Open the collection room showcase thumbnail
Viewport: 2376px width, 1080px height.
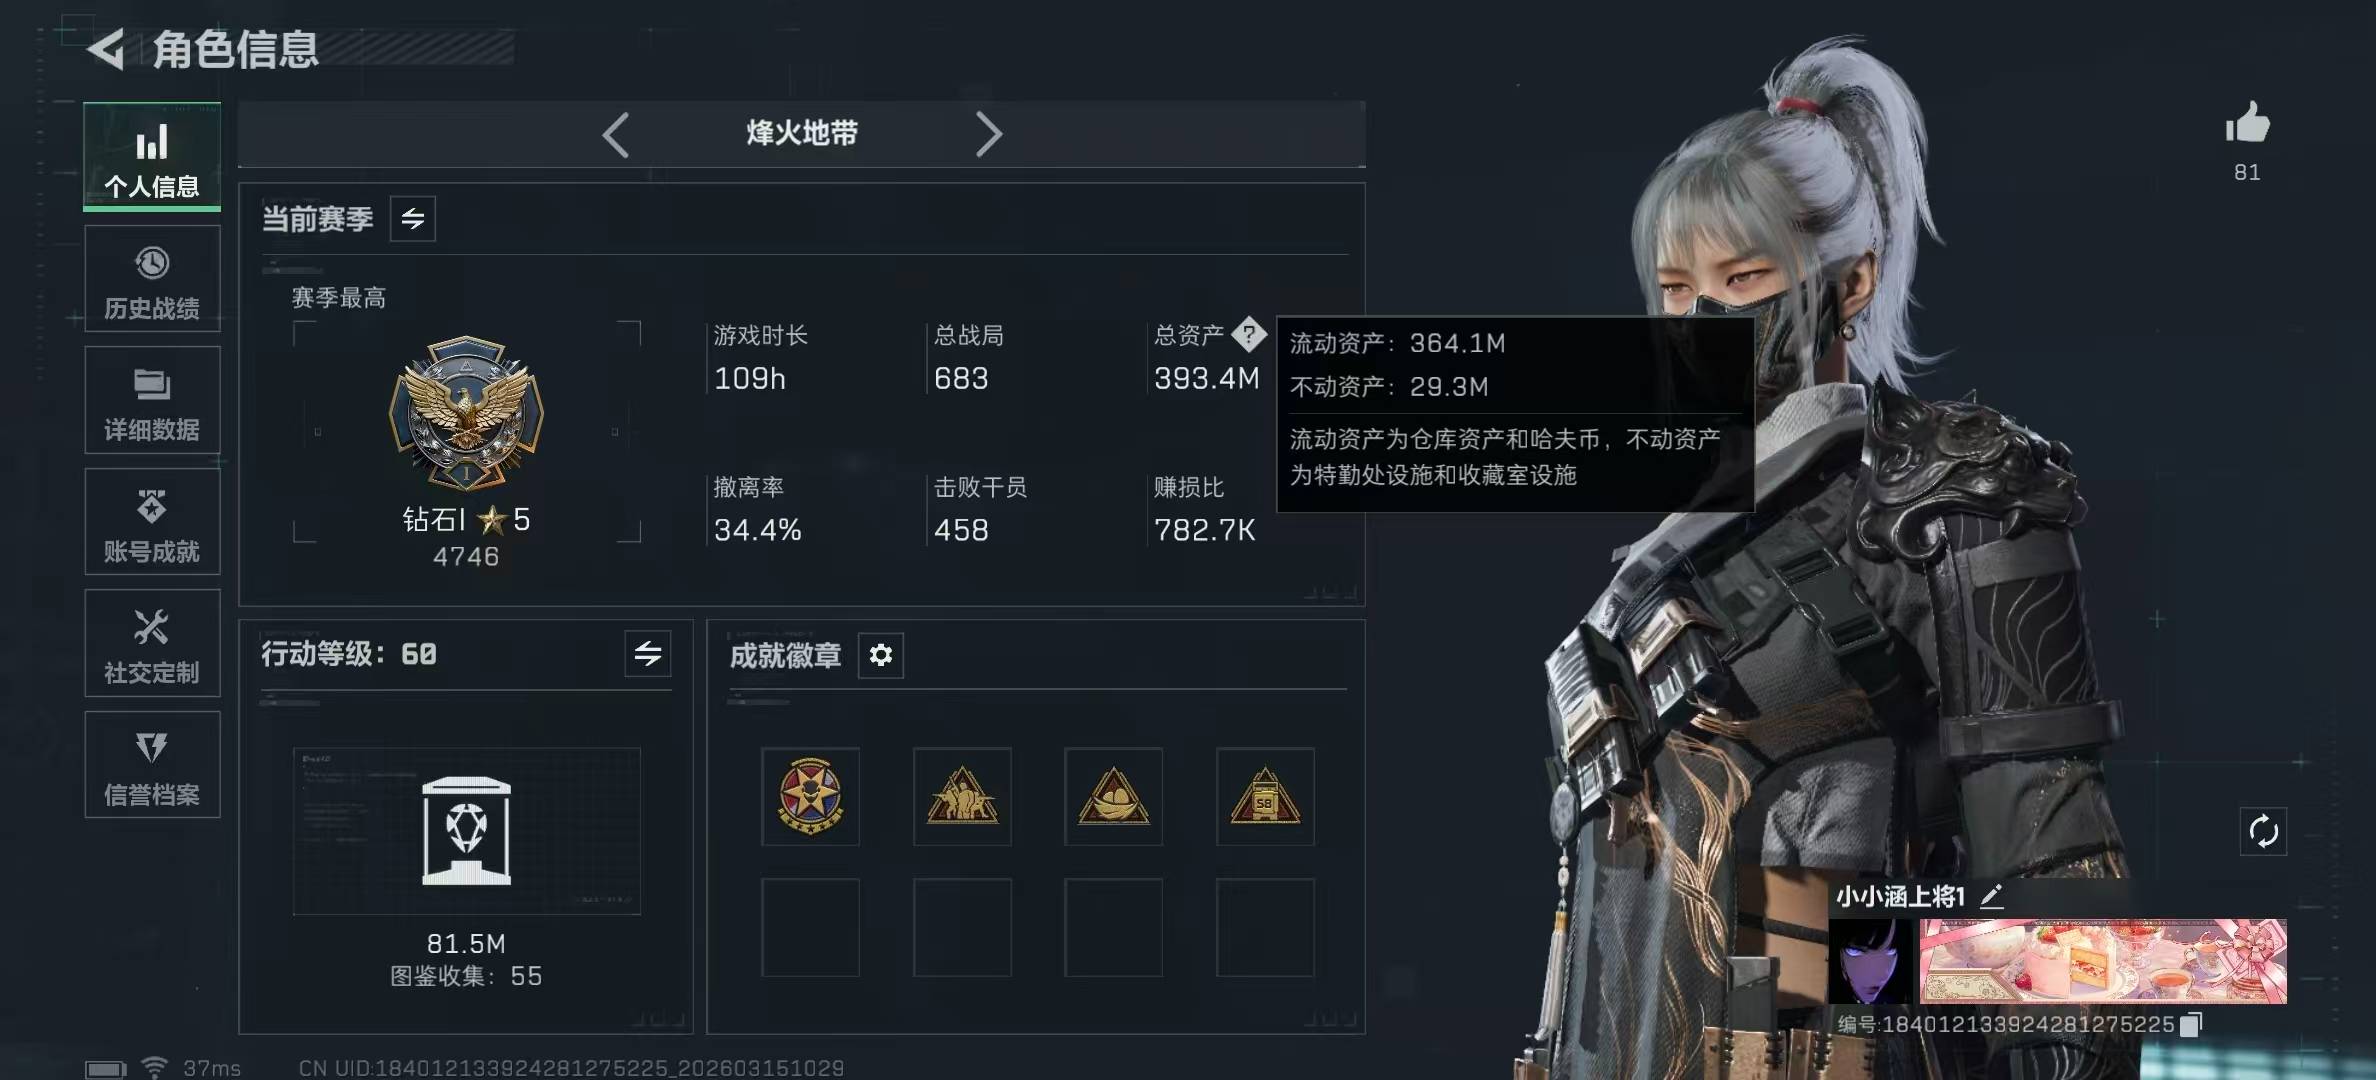[466, 831]
